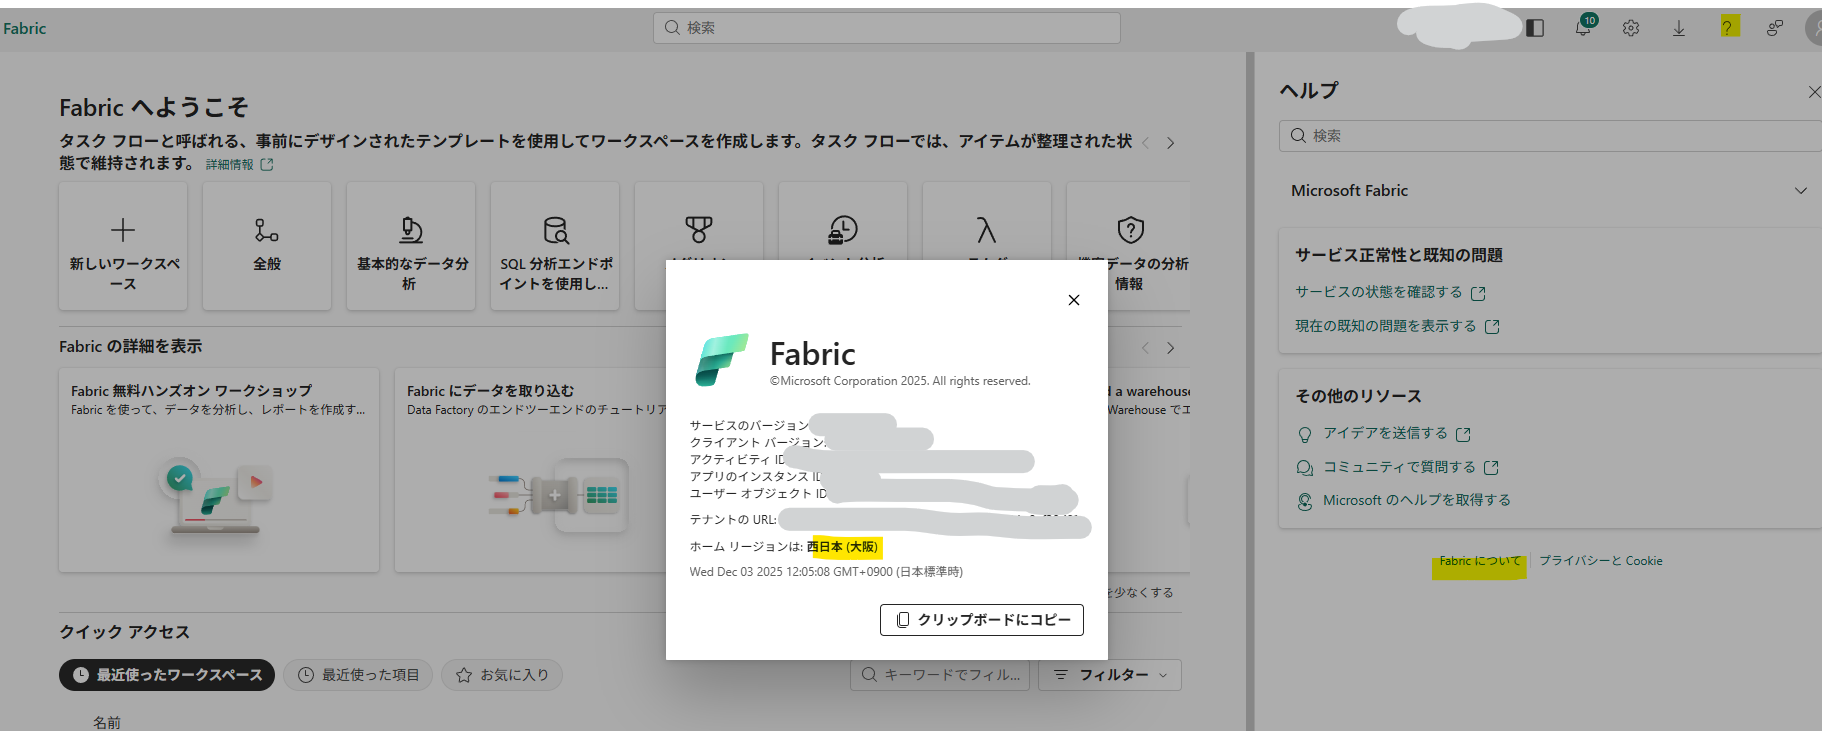Select the SQL 分析エンドポイント card
1822x731 pixels.
pos(555,246)
